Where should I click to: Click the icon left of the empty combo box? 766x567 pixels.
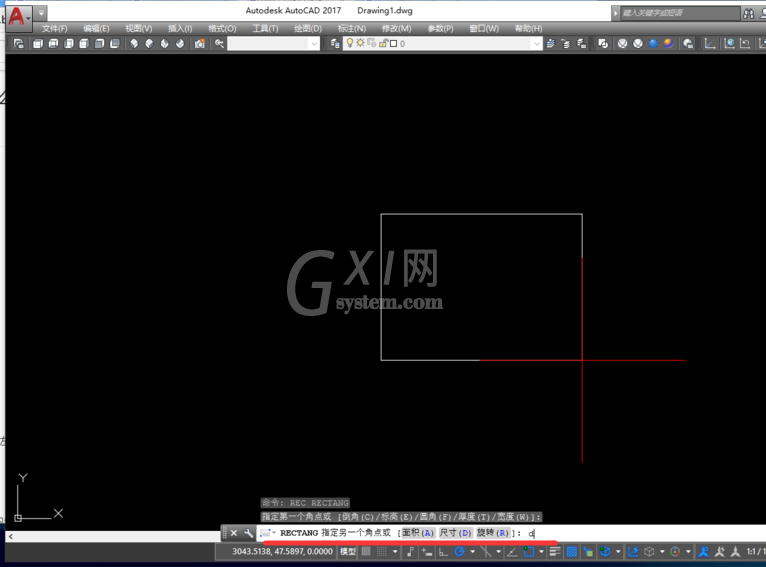pos(219,44)
